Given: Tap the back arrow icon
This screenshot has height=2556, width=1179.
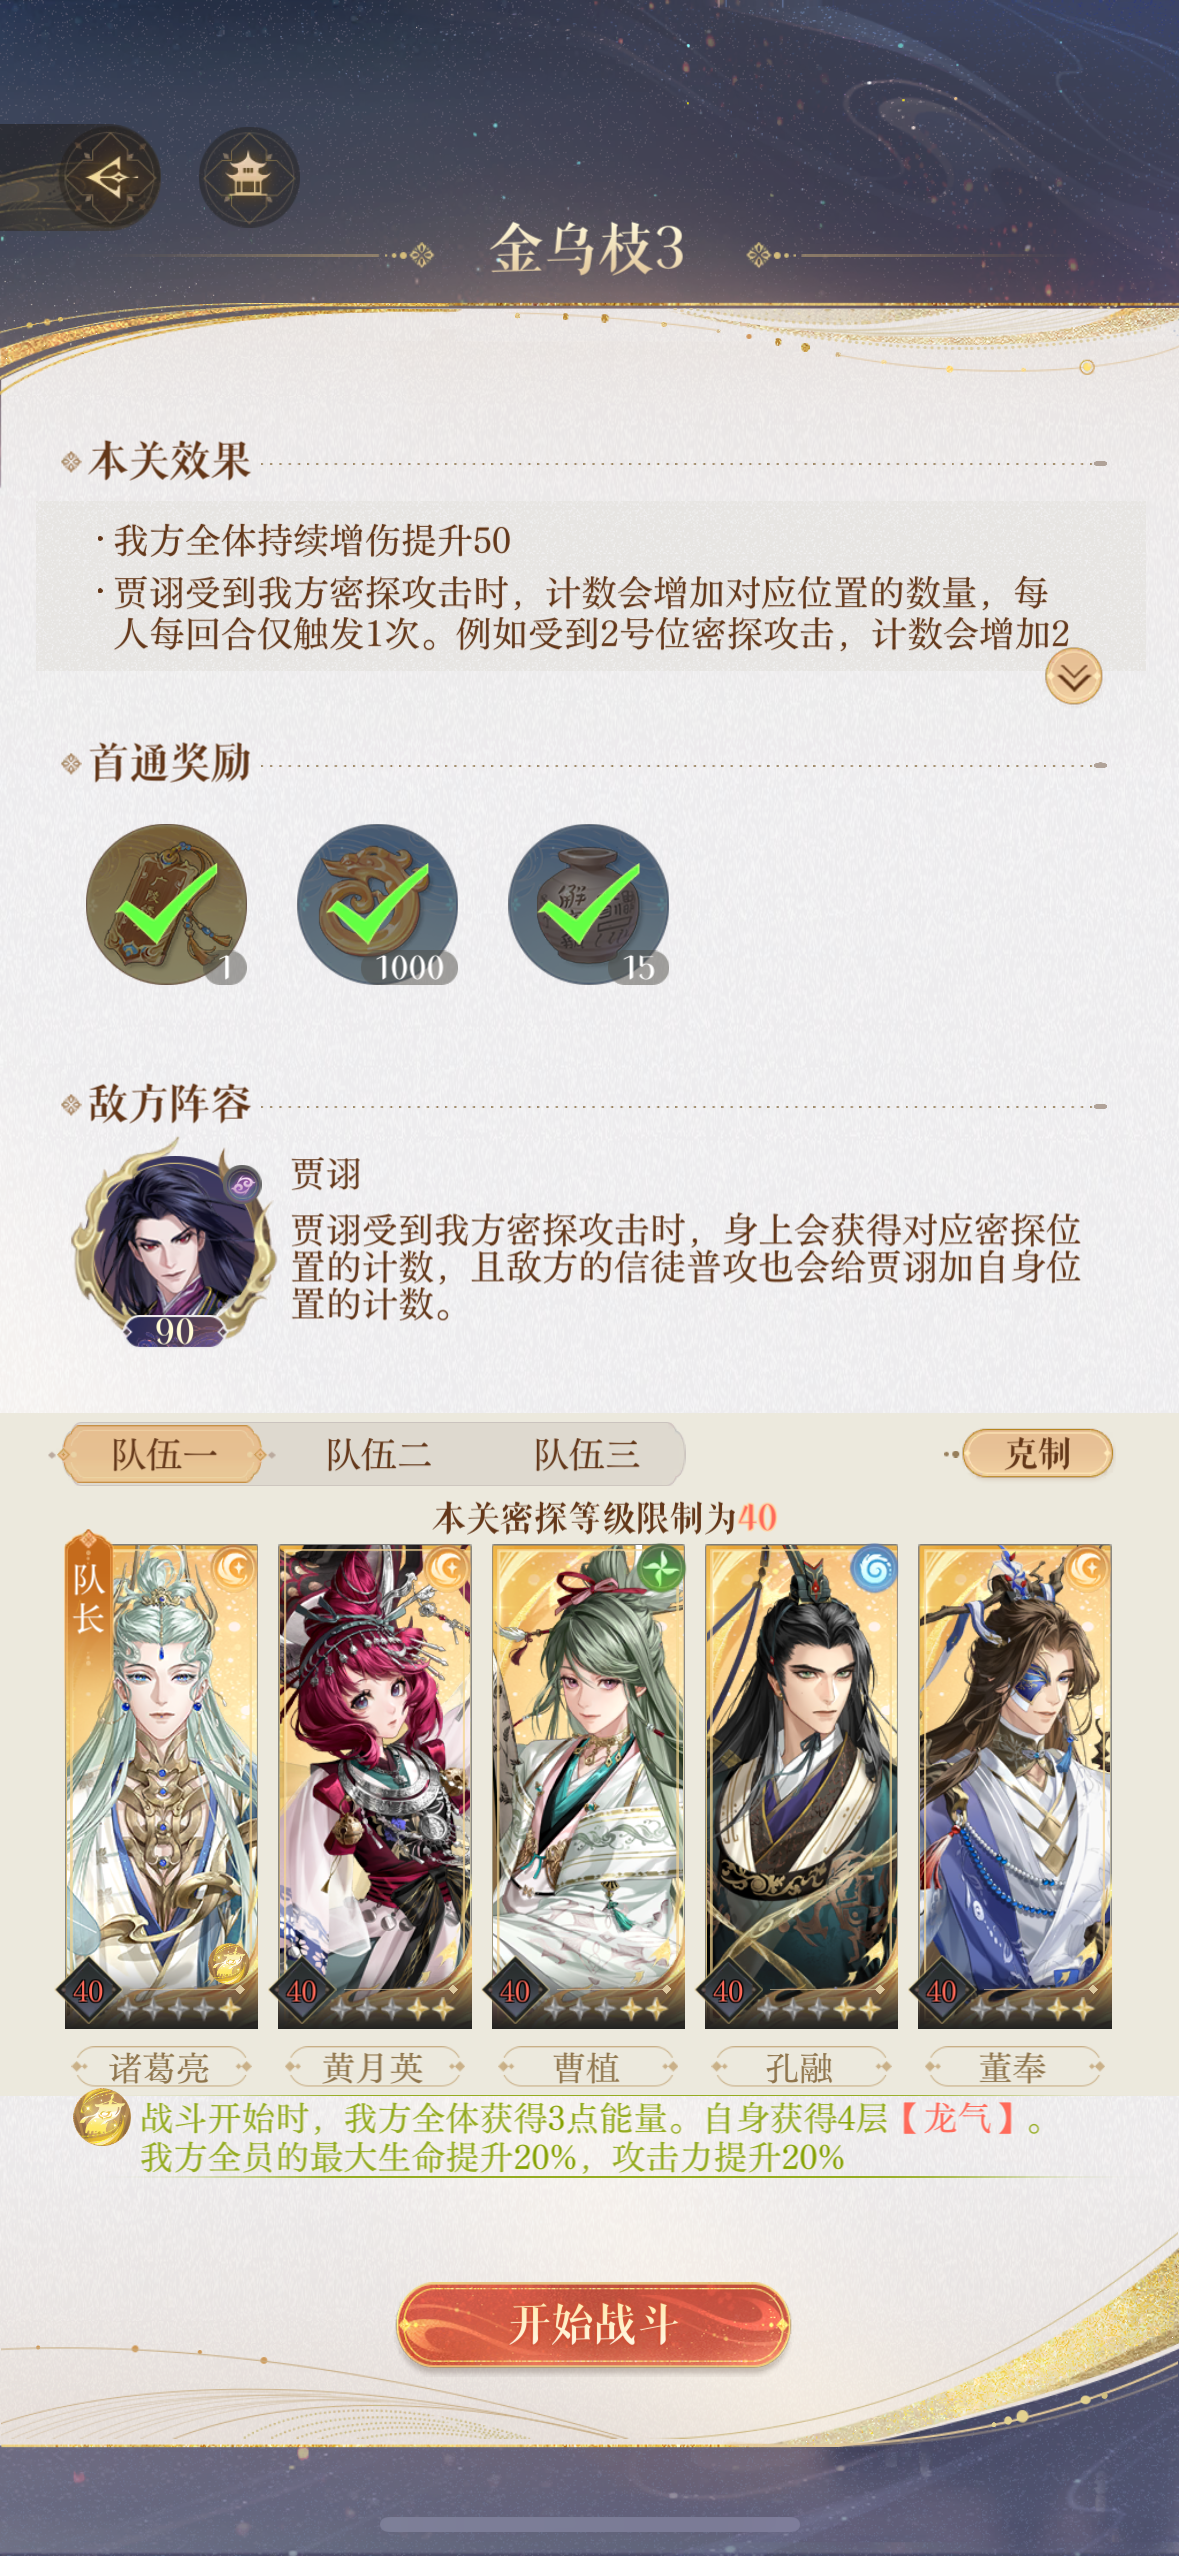Looking at the screenshot, I should point(110,178).
